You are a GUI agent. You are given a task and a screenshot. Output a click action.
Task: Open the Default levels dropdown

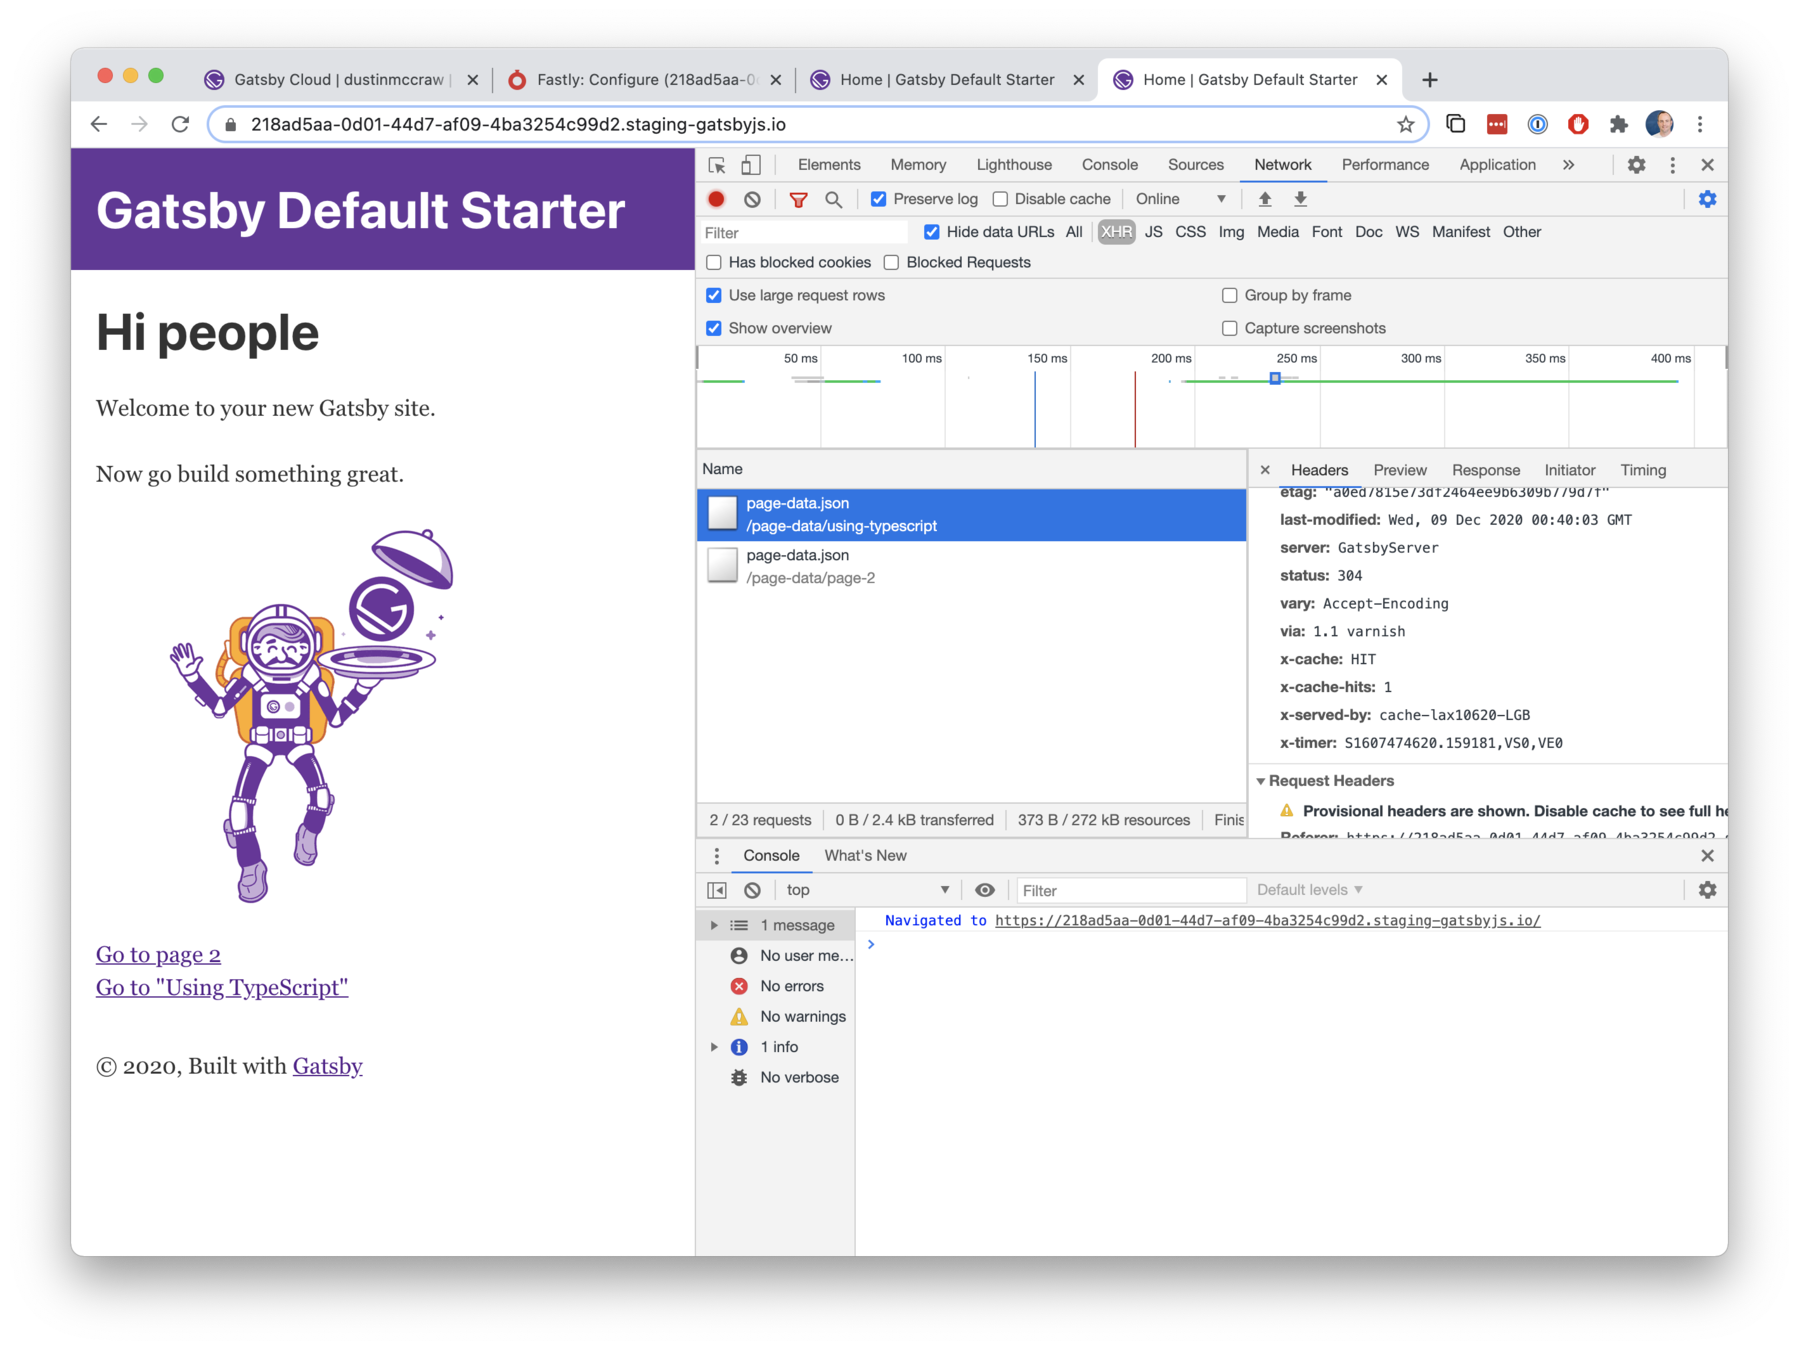(x=1309, y=890)
